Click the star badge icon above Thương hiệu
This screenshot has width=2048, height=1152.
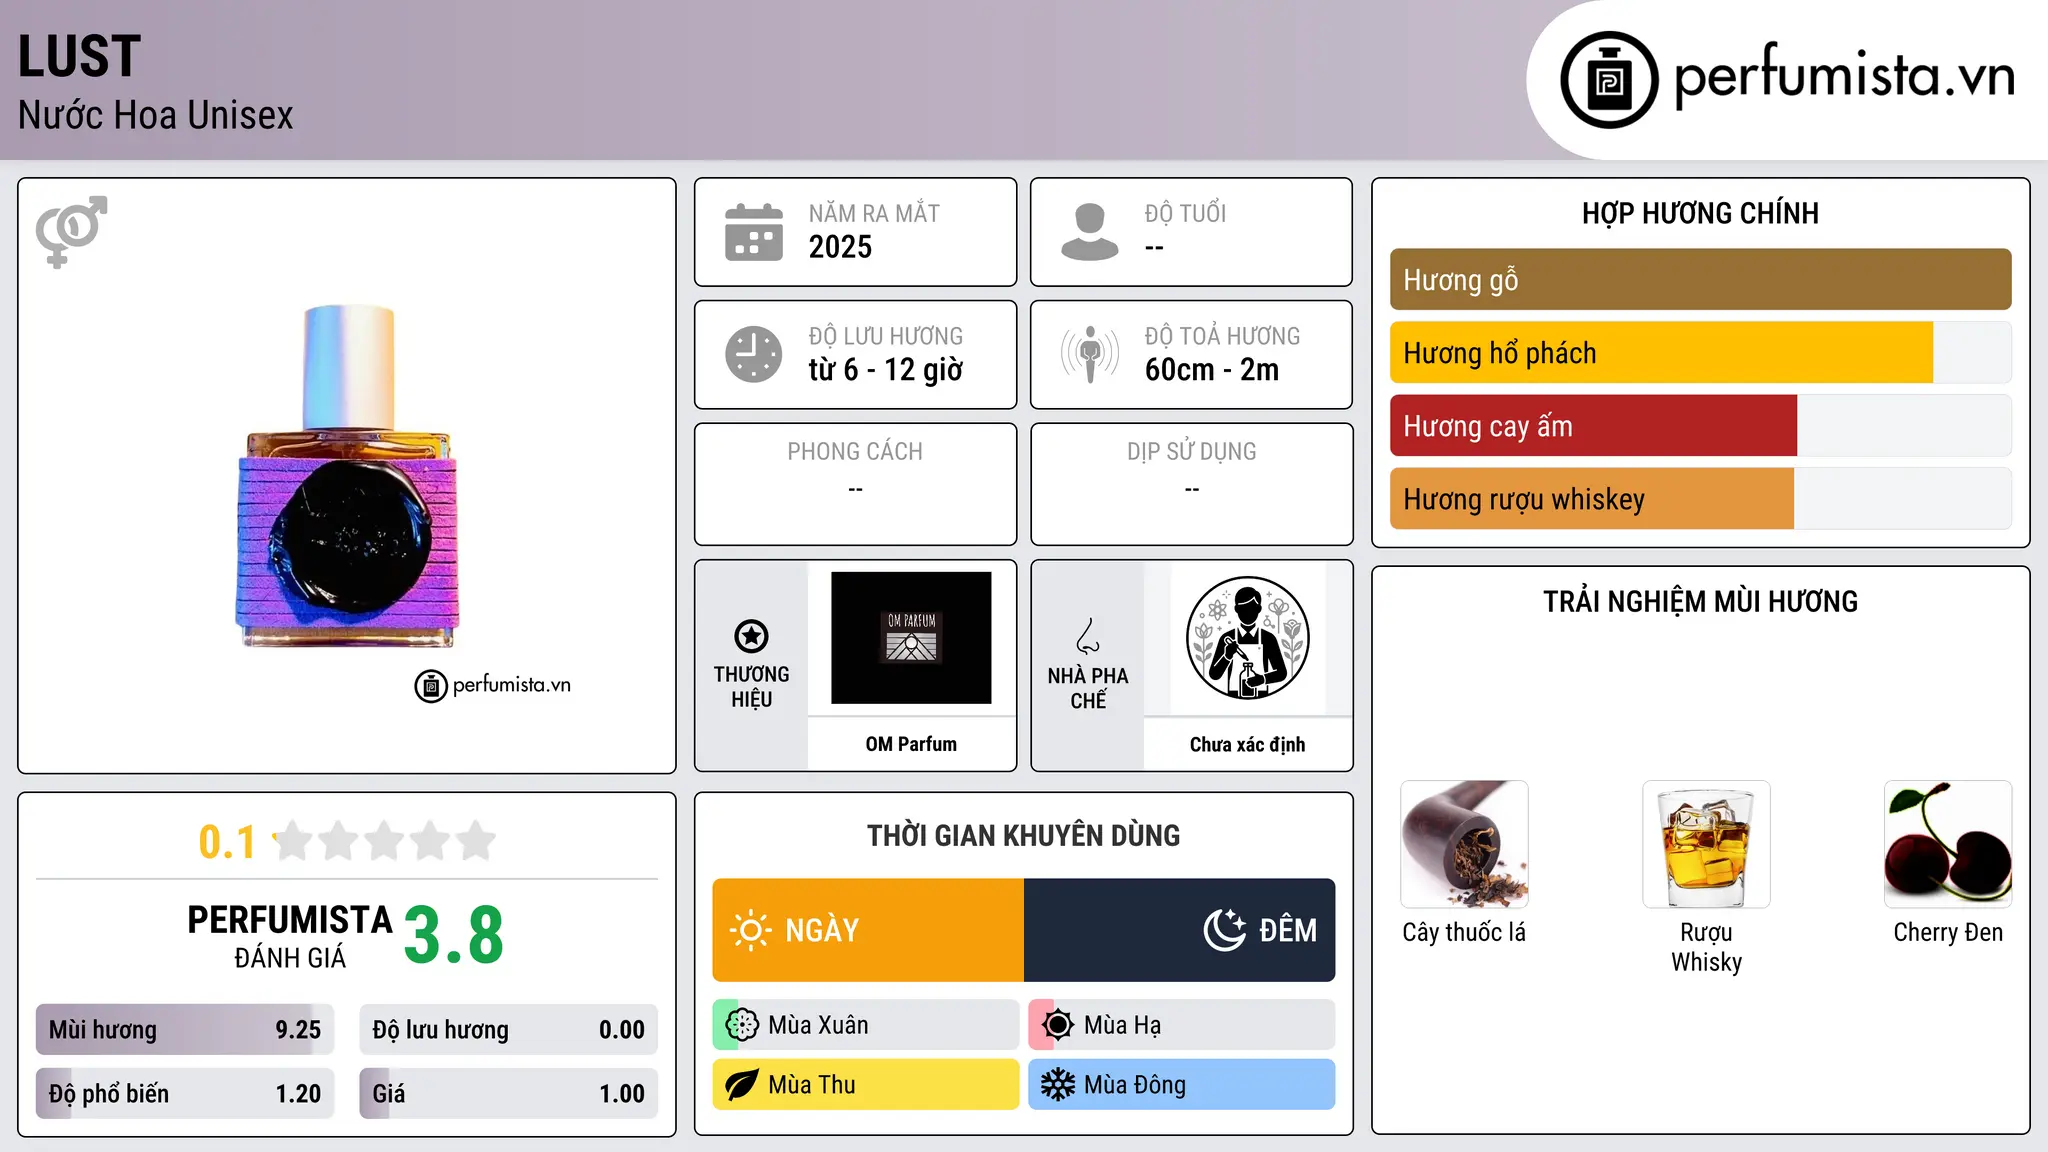coord(751,636)
